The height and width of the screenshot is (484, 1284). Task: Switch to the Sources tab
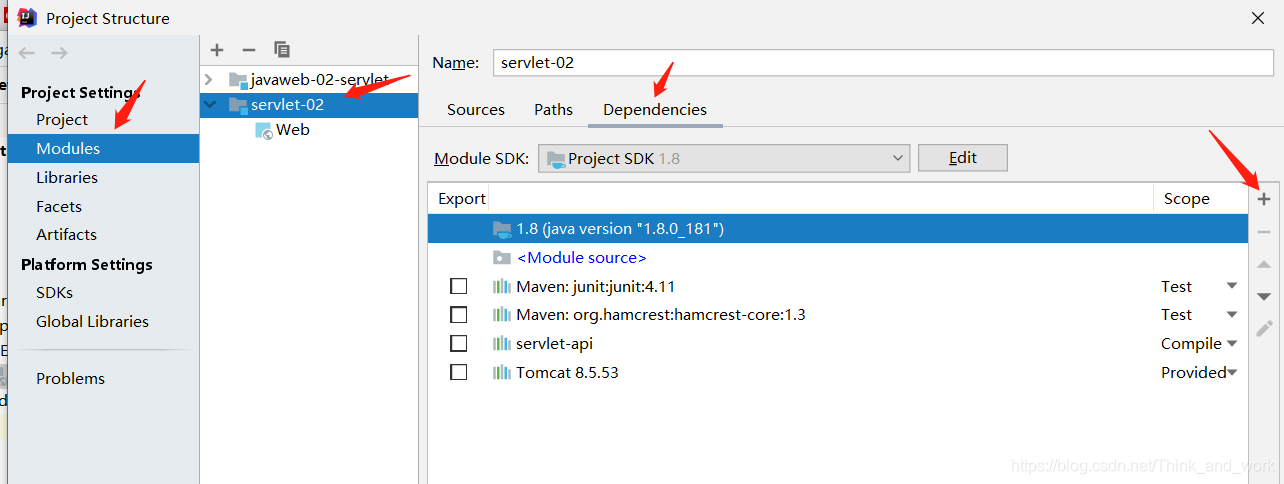pyautogui.click(x=476, y=109)
